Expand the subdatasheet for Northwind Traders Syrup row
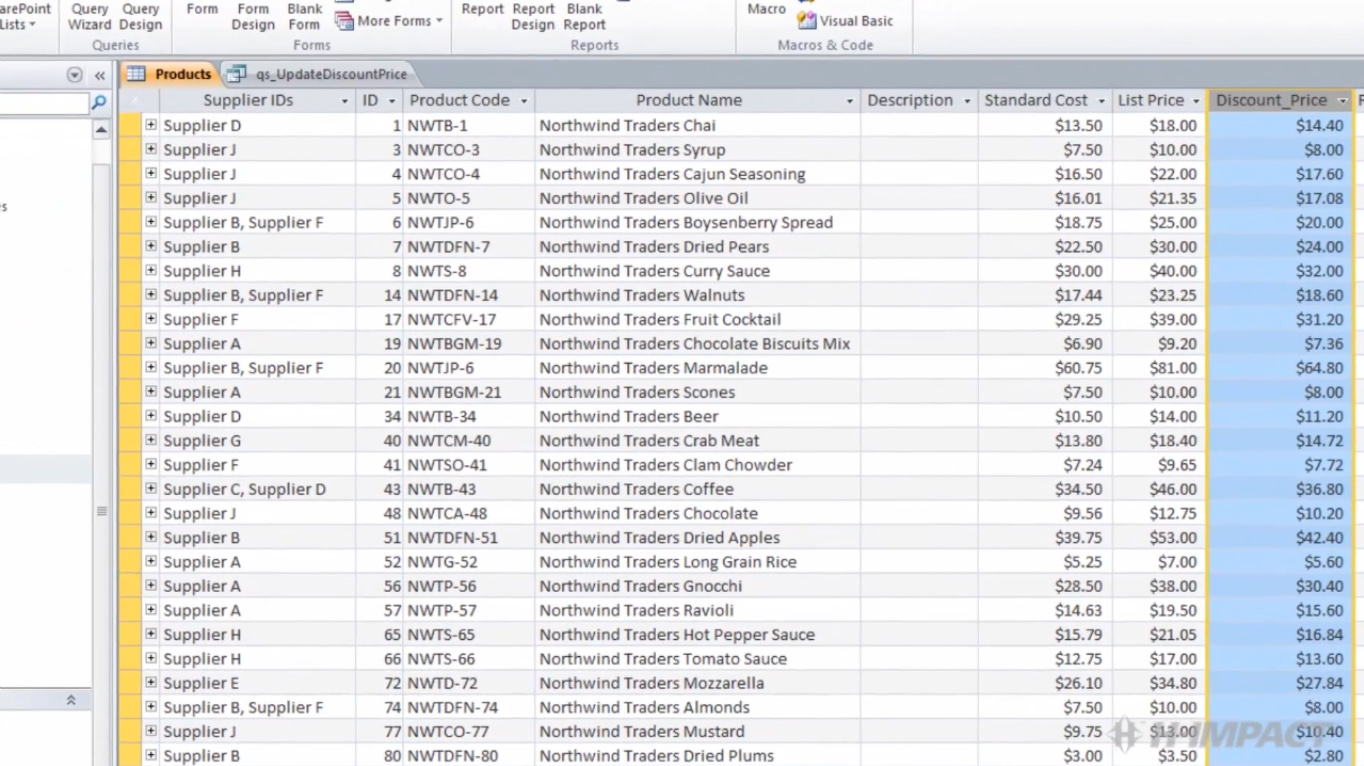Image resolution: width=1364 pixels, height=766 pixels. pyautogui.click(x=150, y=149)
